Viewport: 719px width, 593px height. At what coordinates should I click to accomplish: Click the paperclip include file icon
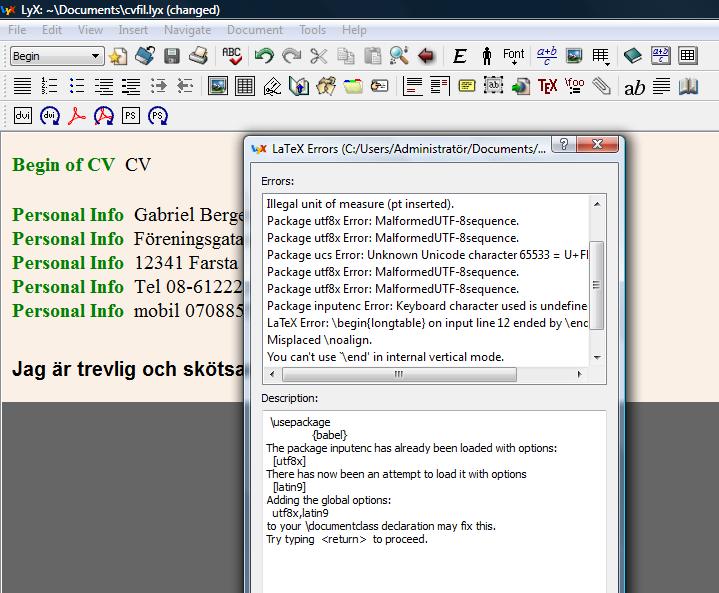601,86
